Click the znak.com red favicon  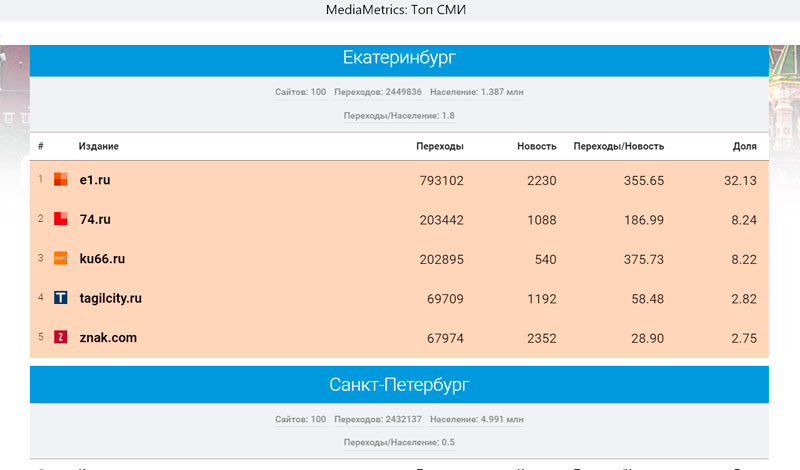pyautogui.click(x=61, y=337)
